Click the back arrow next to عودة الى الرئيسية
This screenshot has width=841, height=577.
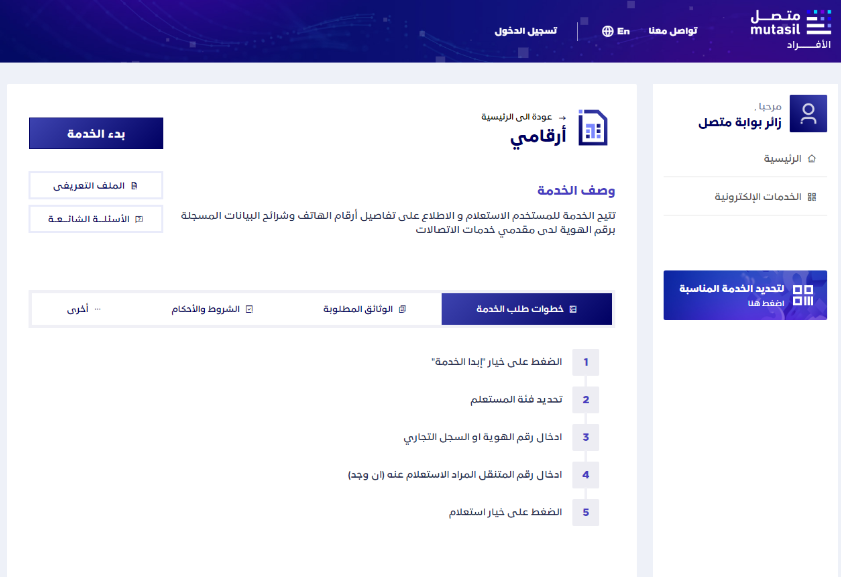tap(562, 117)
